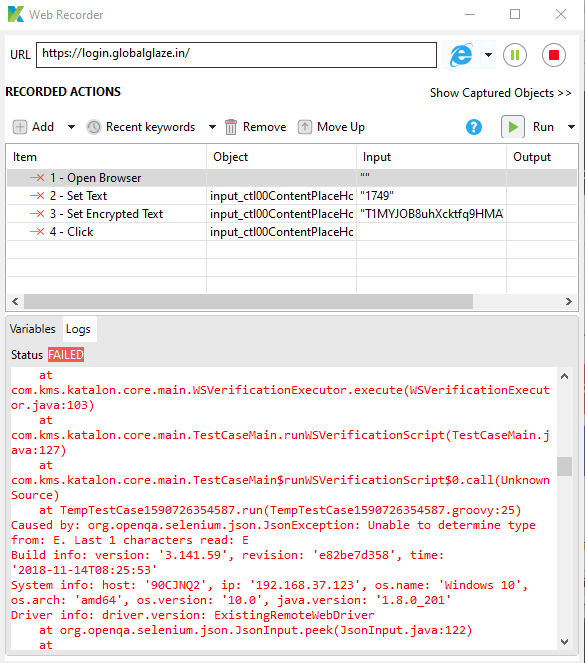Image resolution: width=585 pixels, height=663 pixels.
Task: Click the horizontal scrollbar thumb of actions table
Action: tap(248, 301)
